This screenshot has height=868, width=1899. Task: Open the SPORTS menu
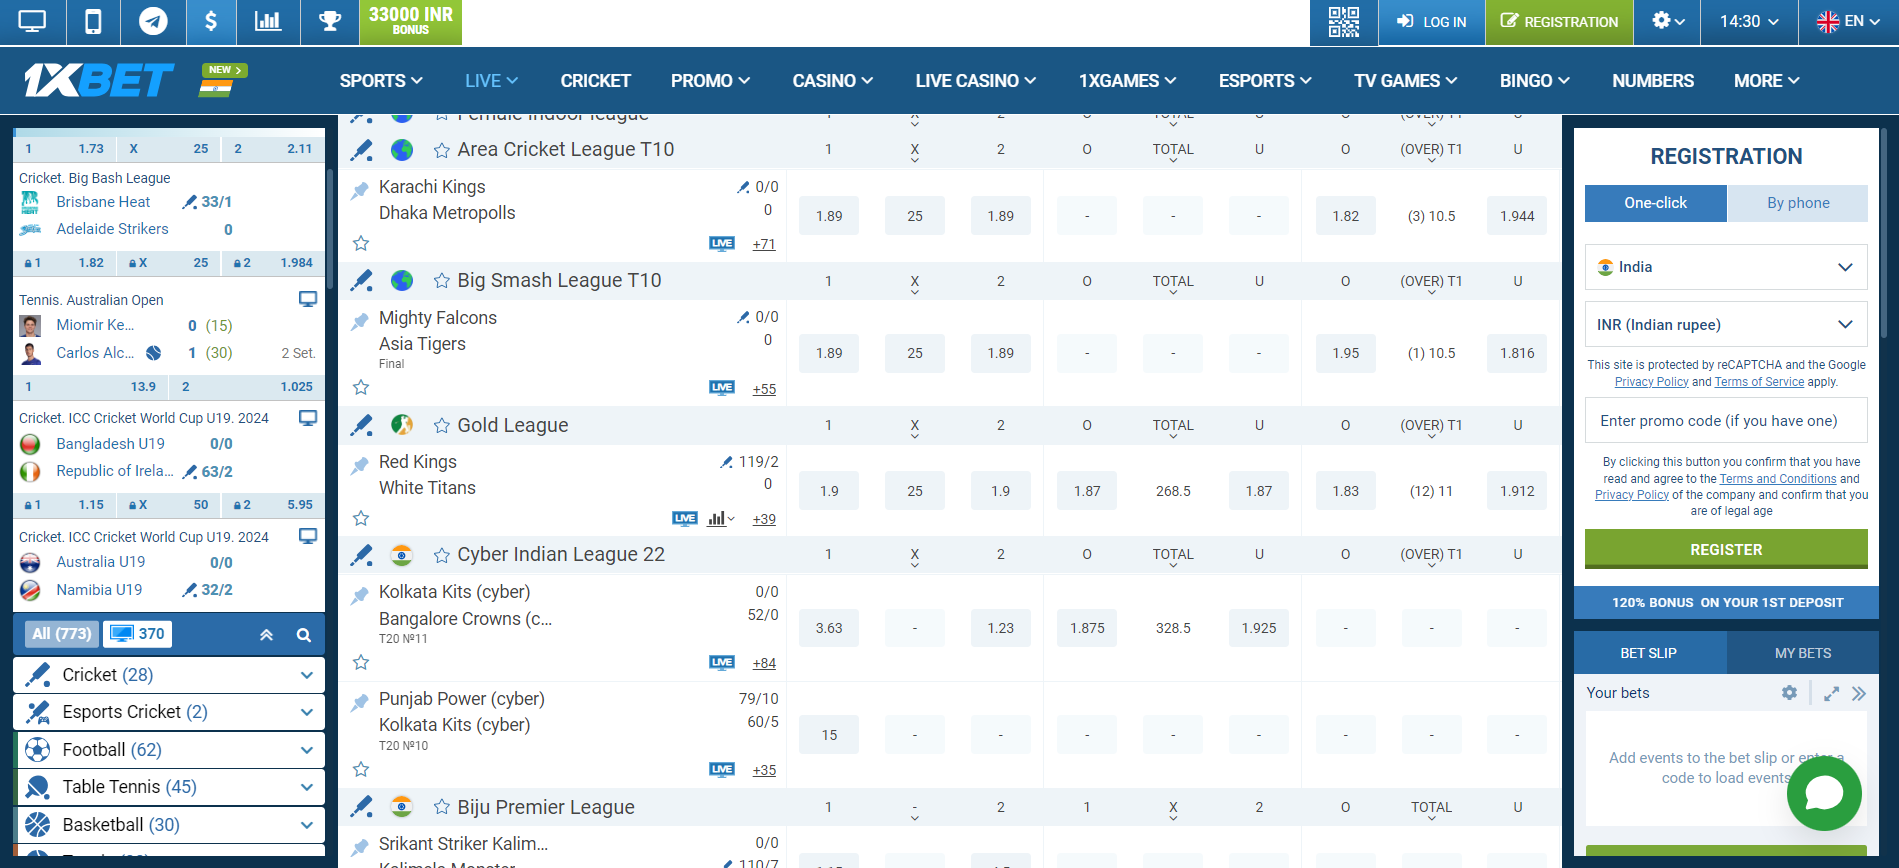[x=381, y=81]
